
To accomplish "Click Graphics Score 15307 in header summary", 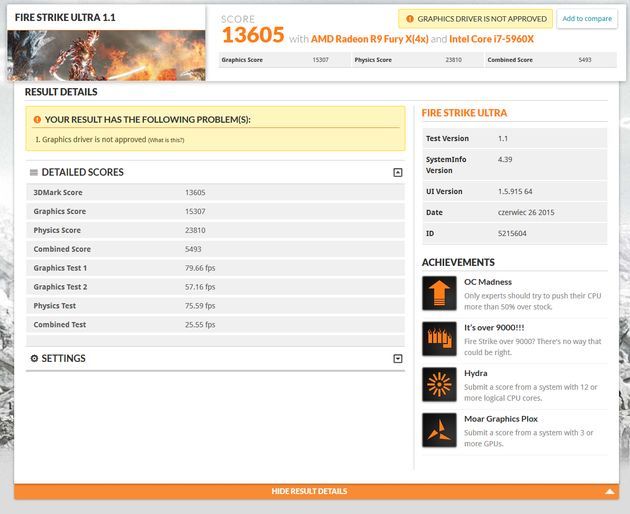I will 285,60.
